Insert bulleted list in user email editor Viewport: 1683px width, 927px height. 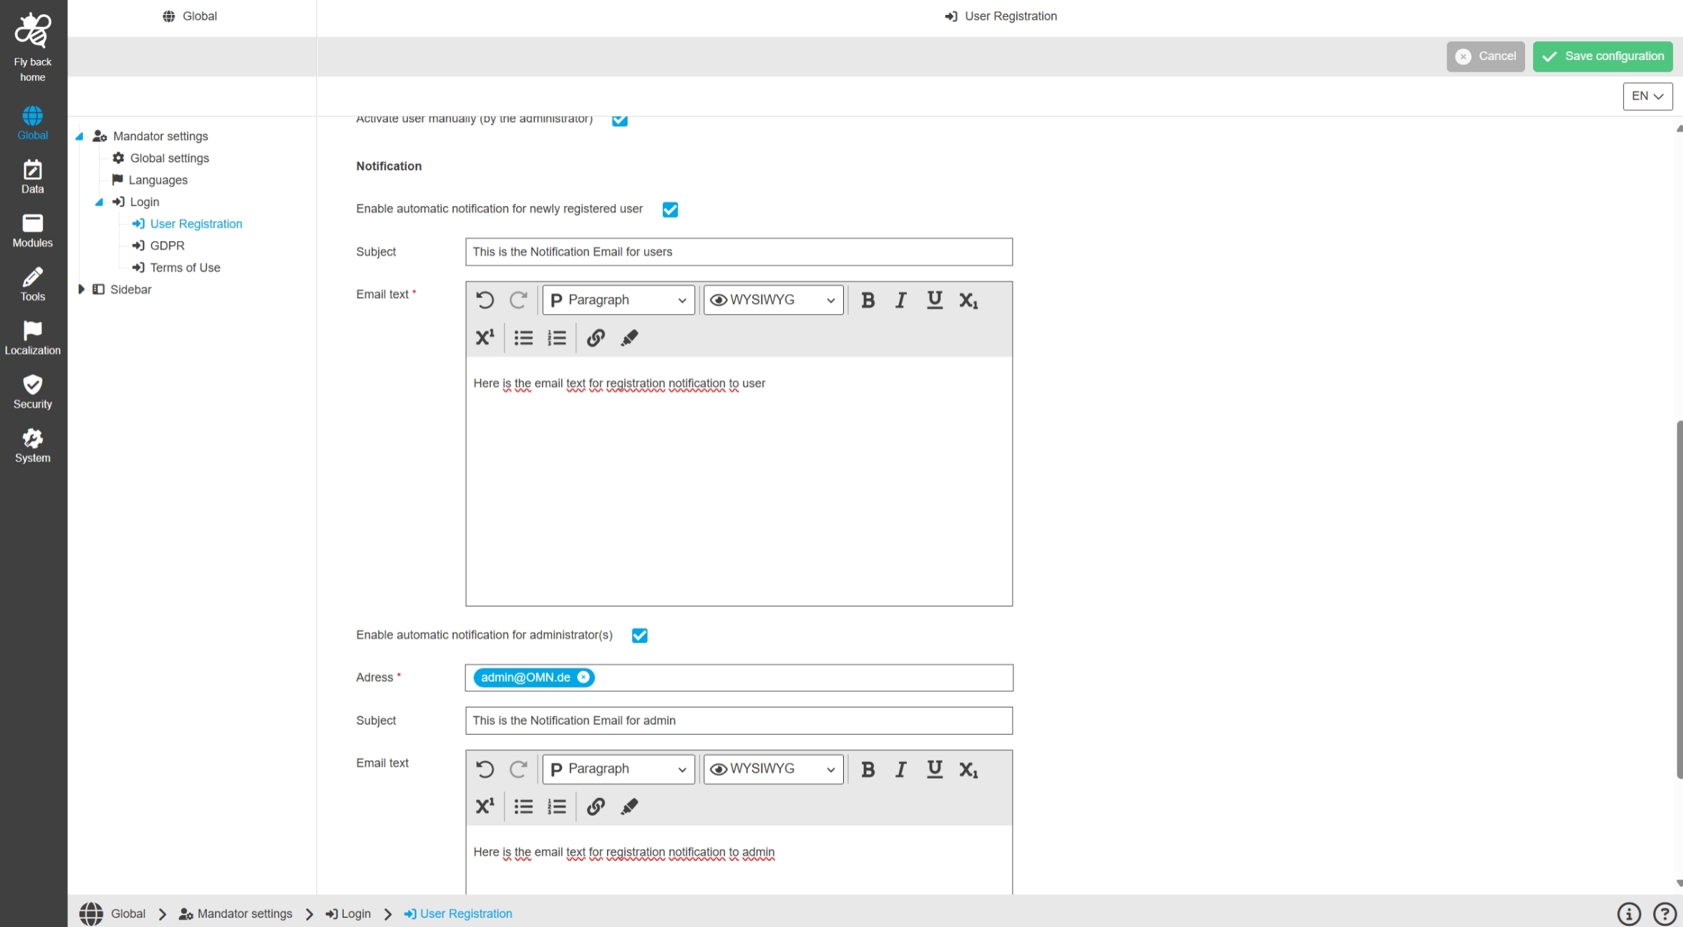click(x=524, y=338)
